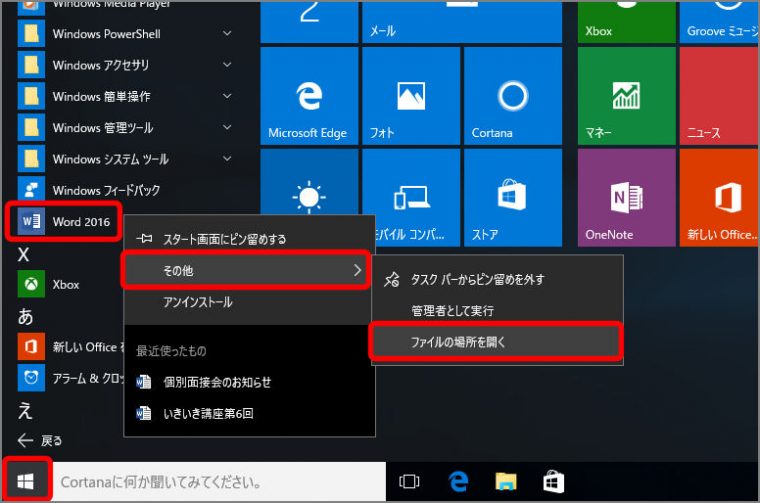Open the Groove ミュージック tile

(x=720, y=22)
